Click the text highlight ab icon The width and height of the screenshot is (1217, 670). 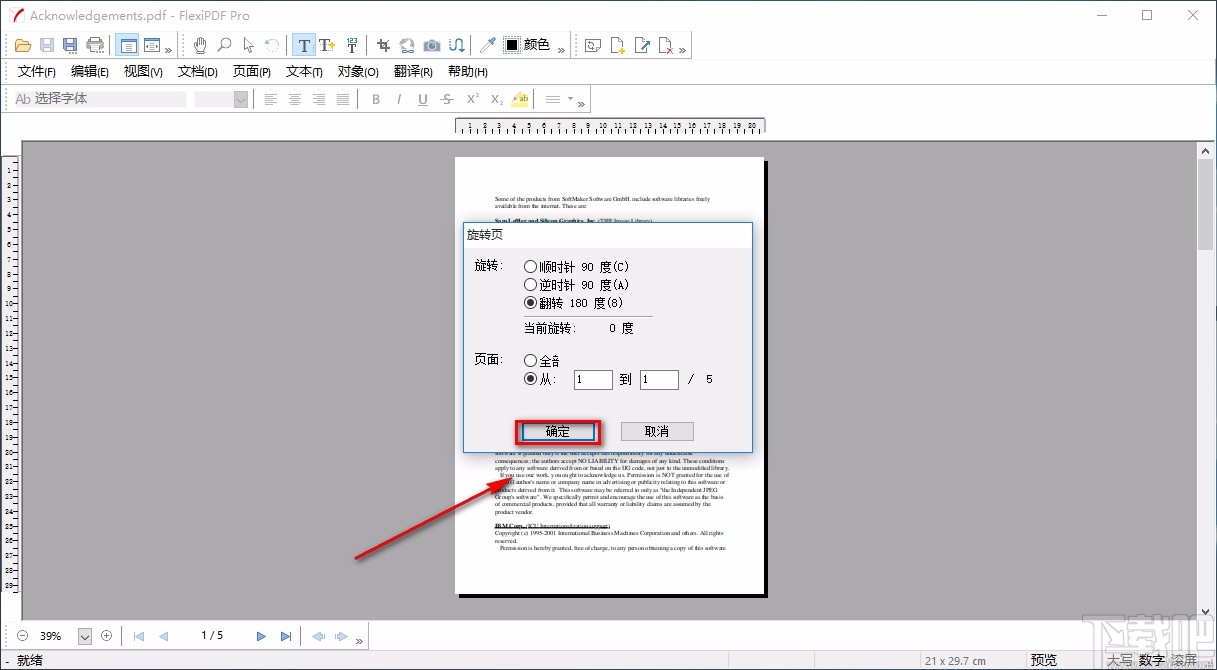520,99
